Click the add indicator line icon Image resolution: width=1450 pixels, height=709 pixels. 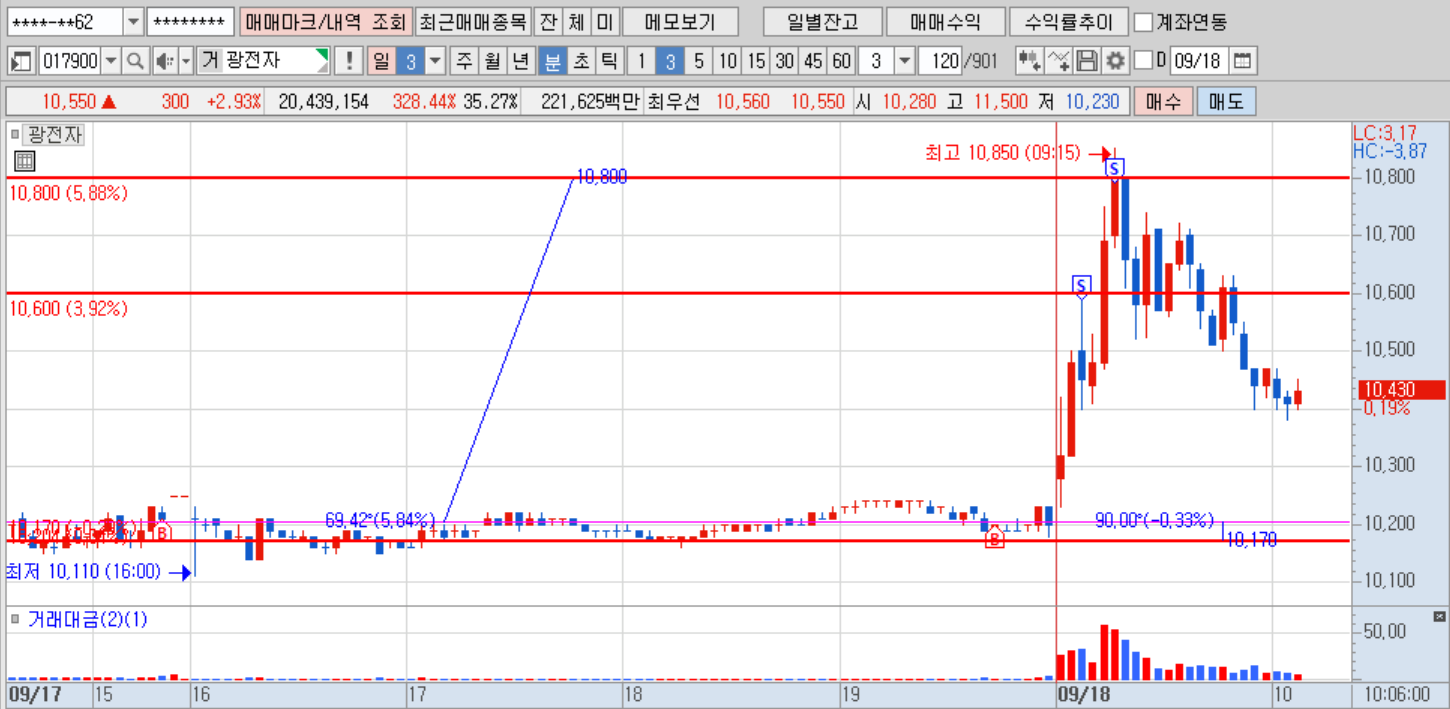click(1060, 61)
